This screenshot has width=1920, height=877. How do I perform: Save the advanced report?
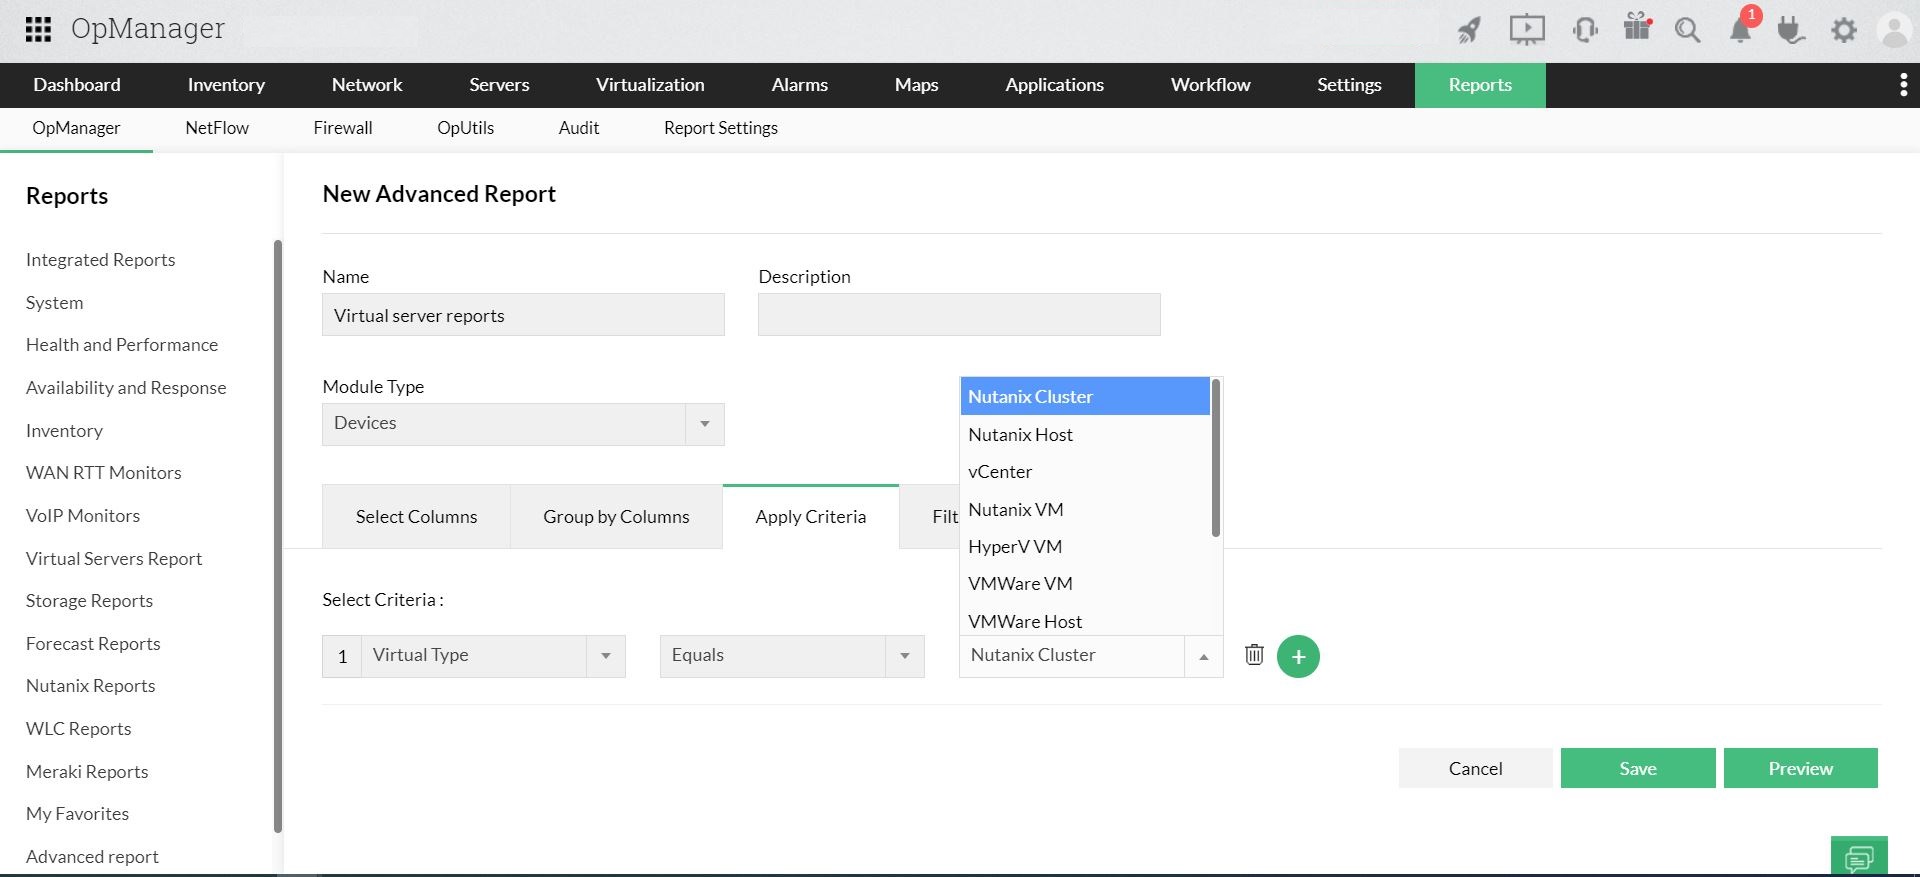click(x=1637, y=768)
